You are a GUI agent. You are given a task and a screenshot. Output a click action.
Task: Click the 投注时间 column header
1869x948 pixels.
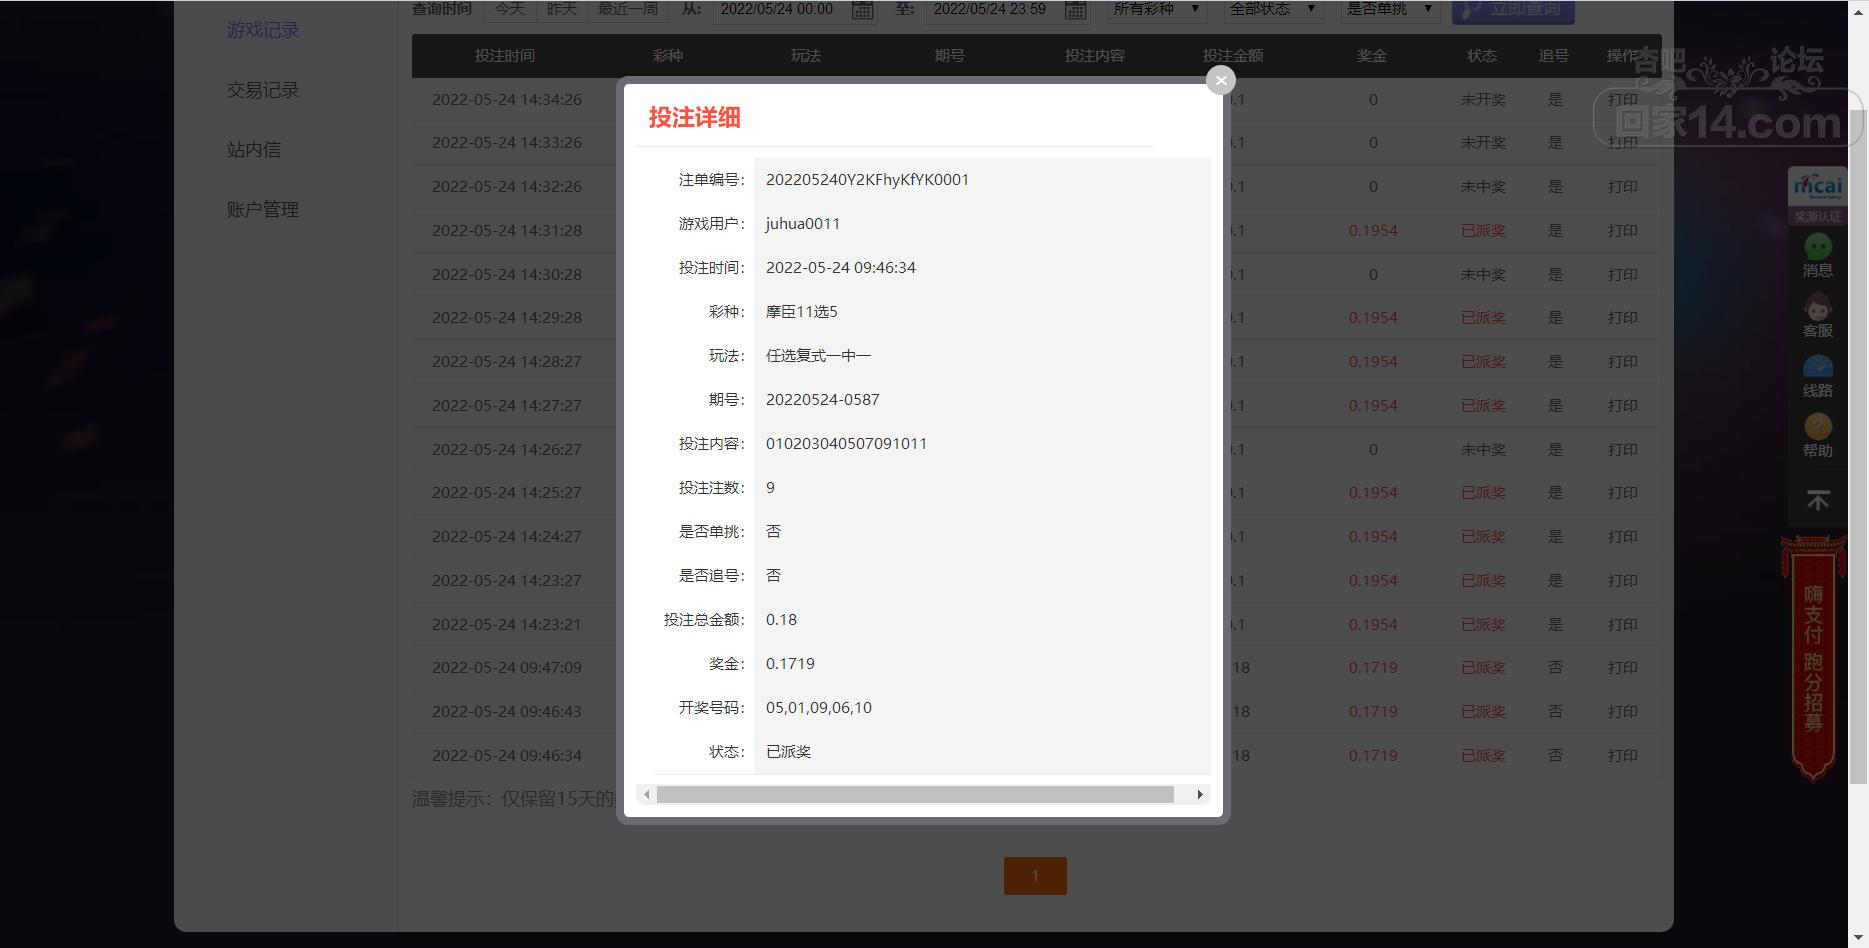[505, 56]
